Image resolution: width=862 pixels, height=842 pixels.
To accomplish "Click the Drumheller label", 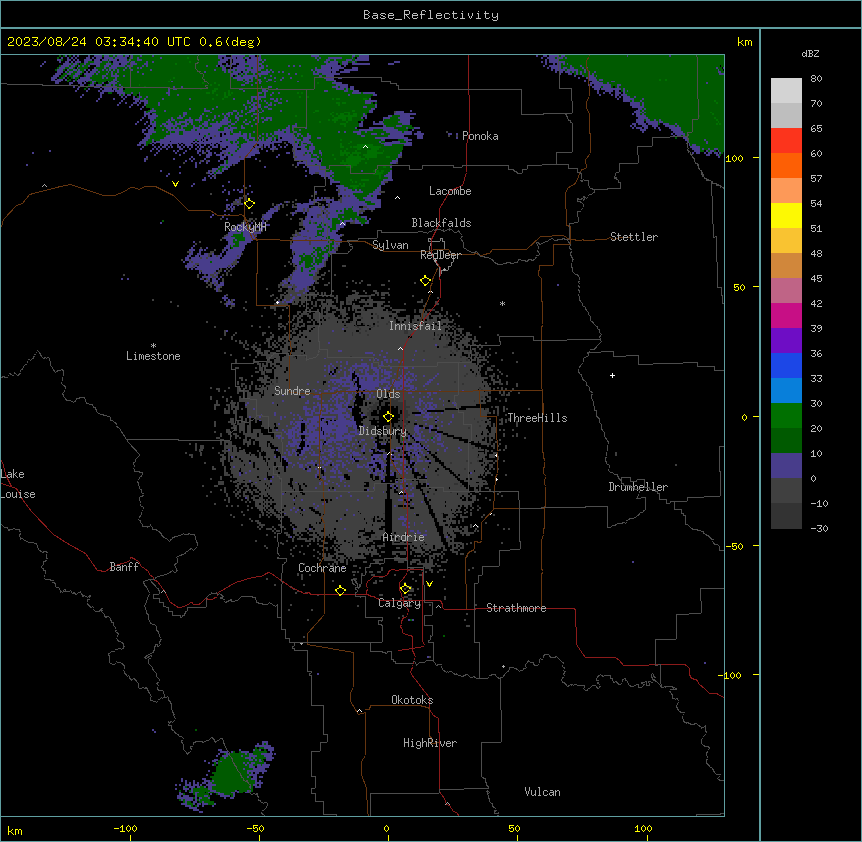I will coord(638,487).
